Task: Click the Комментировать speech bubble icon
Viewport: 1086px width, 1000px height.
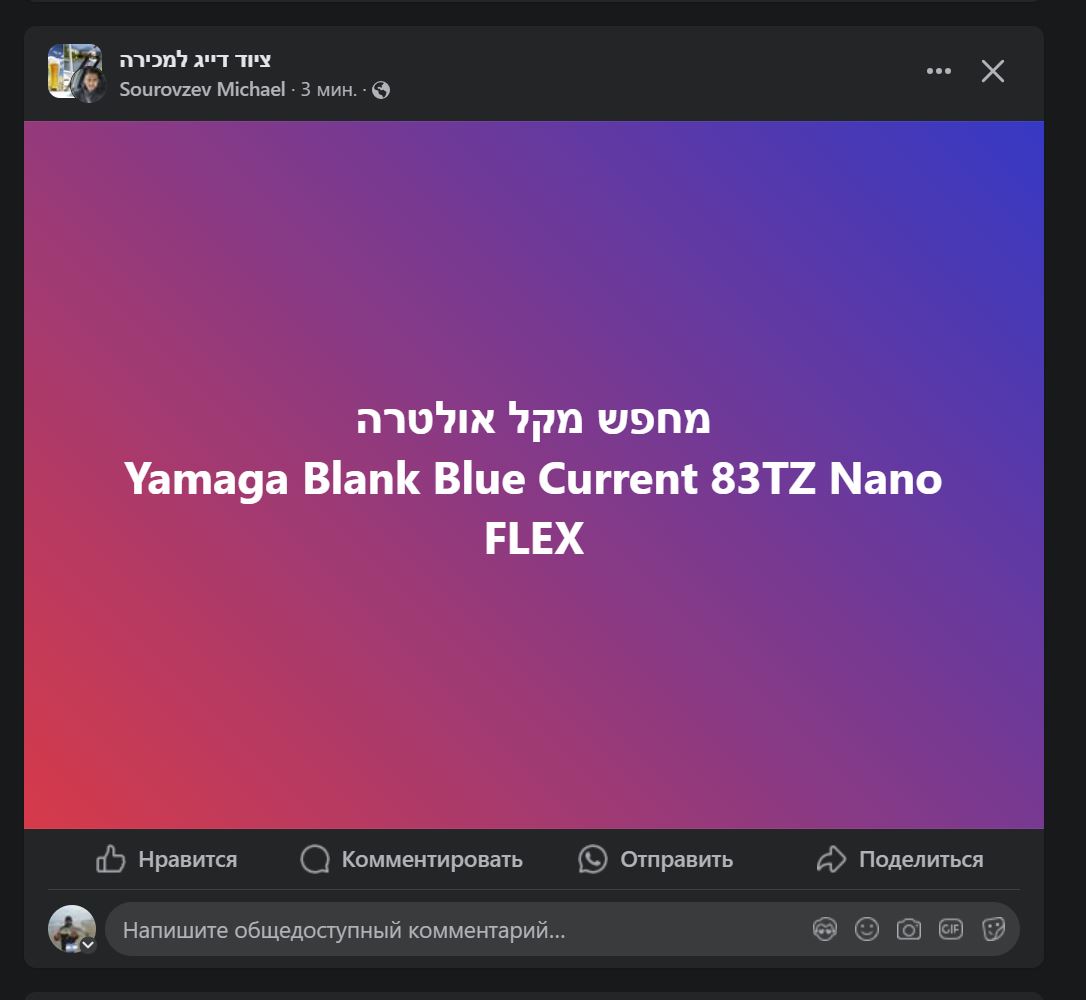Action: (x=314, y=859)
